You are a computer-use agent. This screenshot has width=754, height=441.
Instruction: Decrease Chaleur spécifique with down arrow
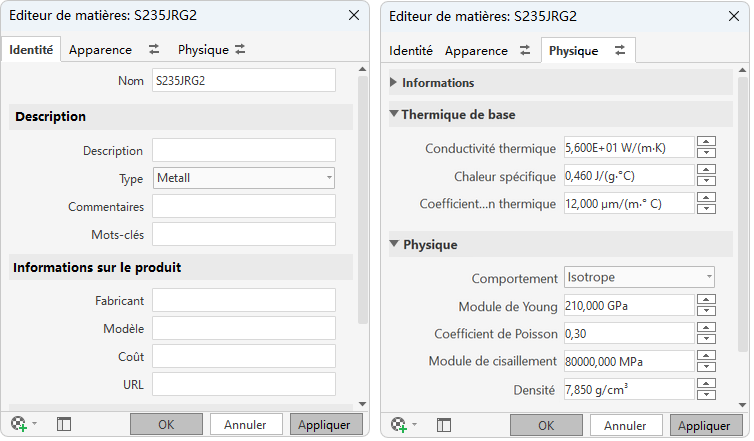(x=706, y=181)
